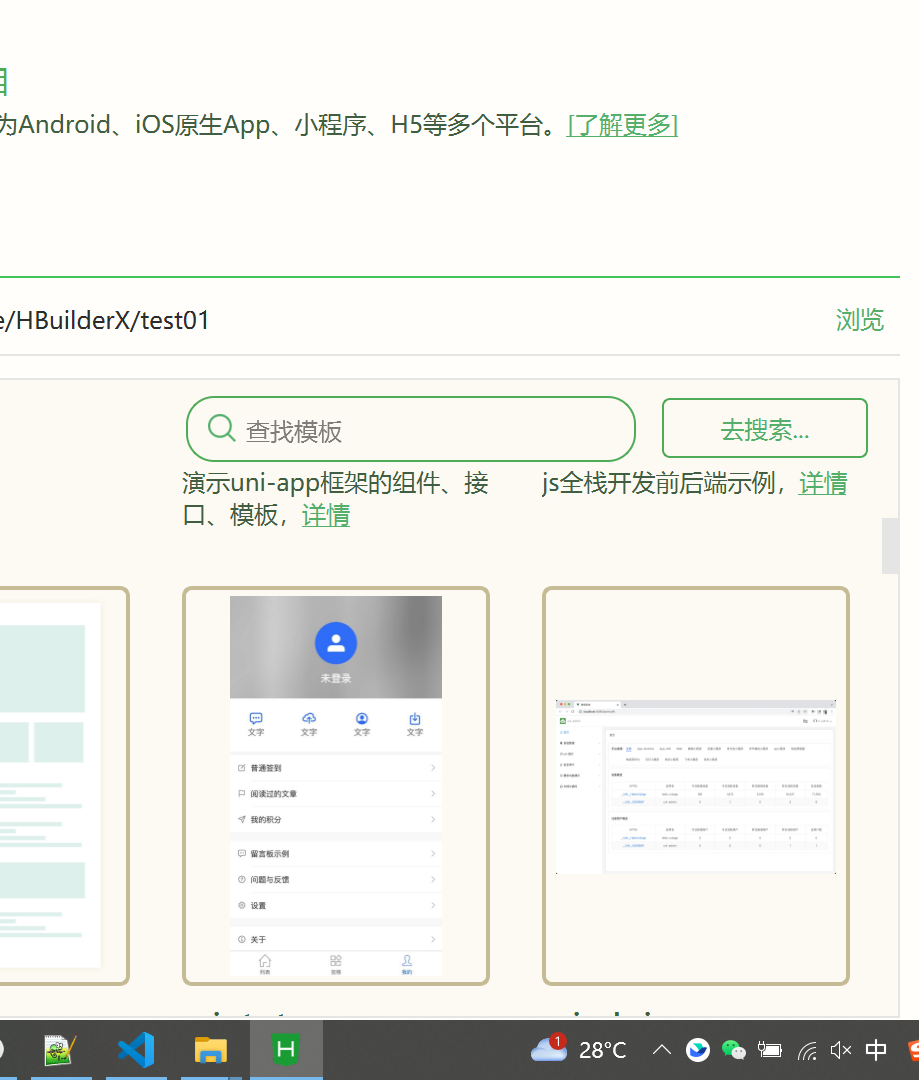
Task: Open the Wi-Fi network tray icon
Action: (807, 1050)
